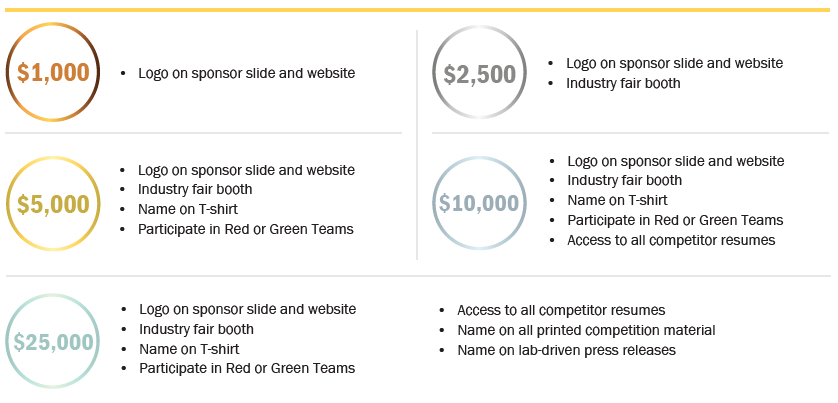Click the teal $25,000 sponsorship circle
The width and height of the screenshot is (838, 403).
click(x=53, y=341)
